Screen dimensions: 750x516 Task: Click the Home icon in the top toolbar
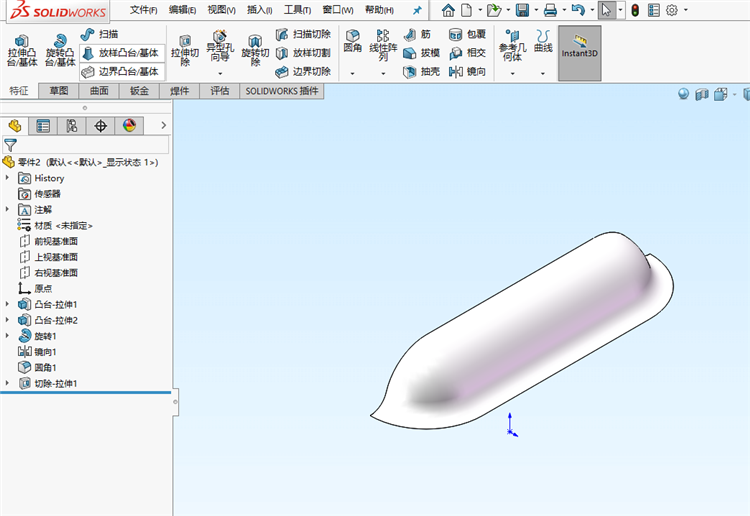(x=448, y=10)
